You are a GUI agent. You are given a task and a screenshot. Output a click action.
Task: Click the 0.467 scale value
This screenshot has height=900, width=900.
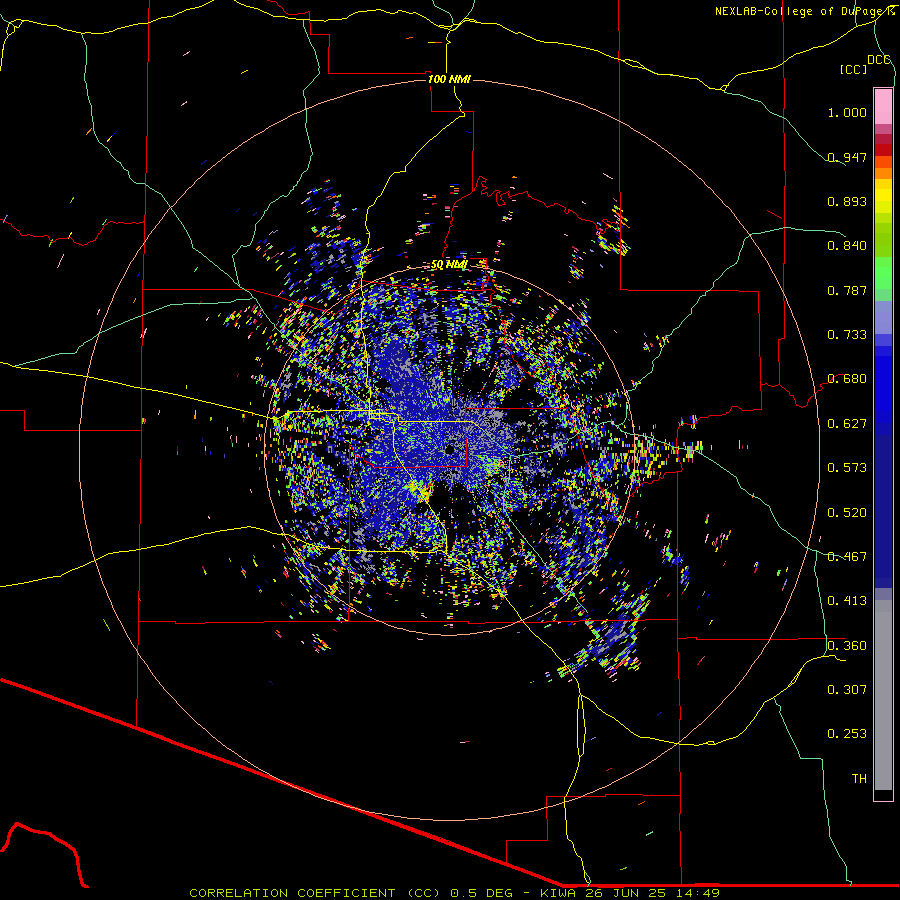click(847, 557)
